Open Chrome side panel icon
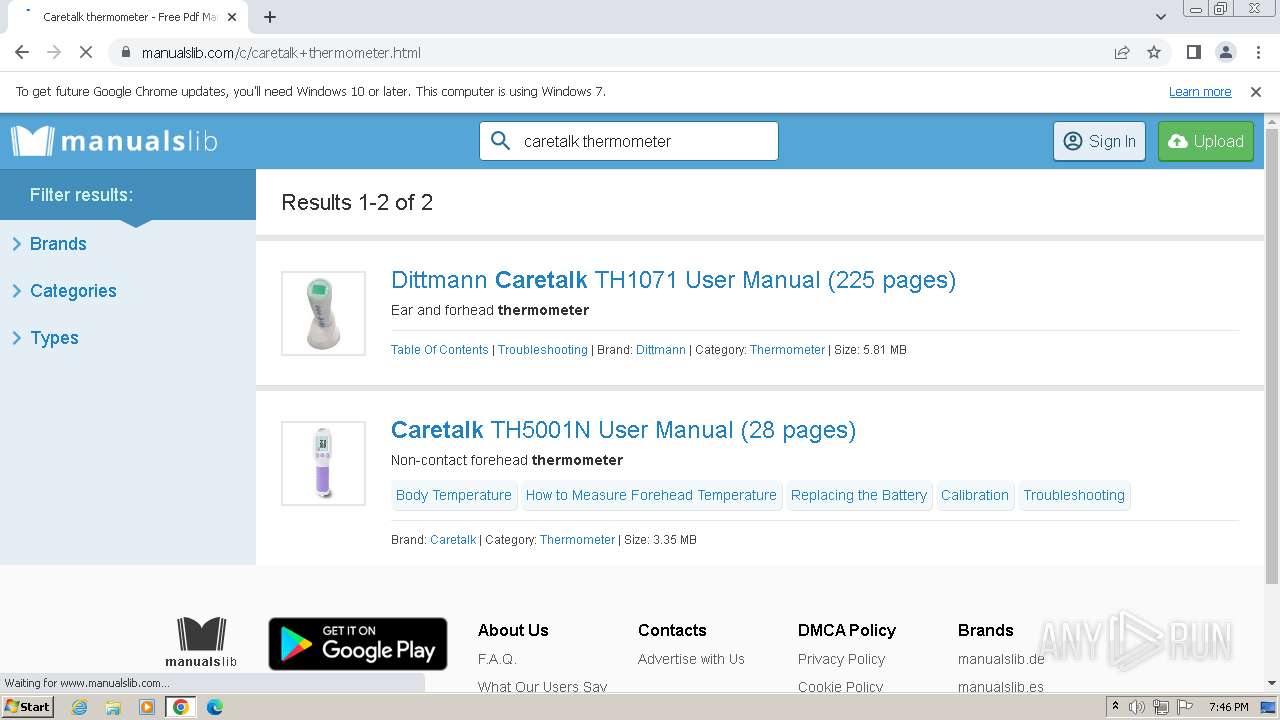The height and width of the screenshot is (720, 1280). pos(1193,52)
